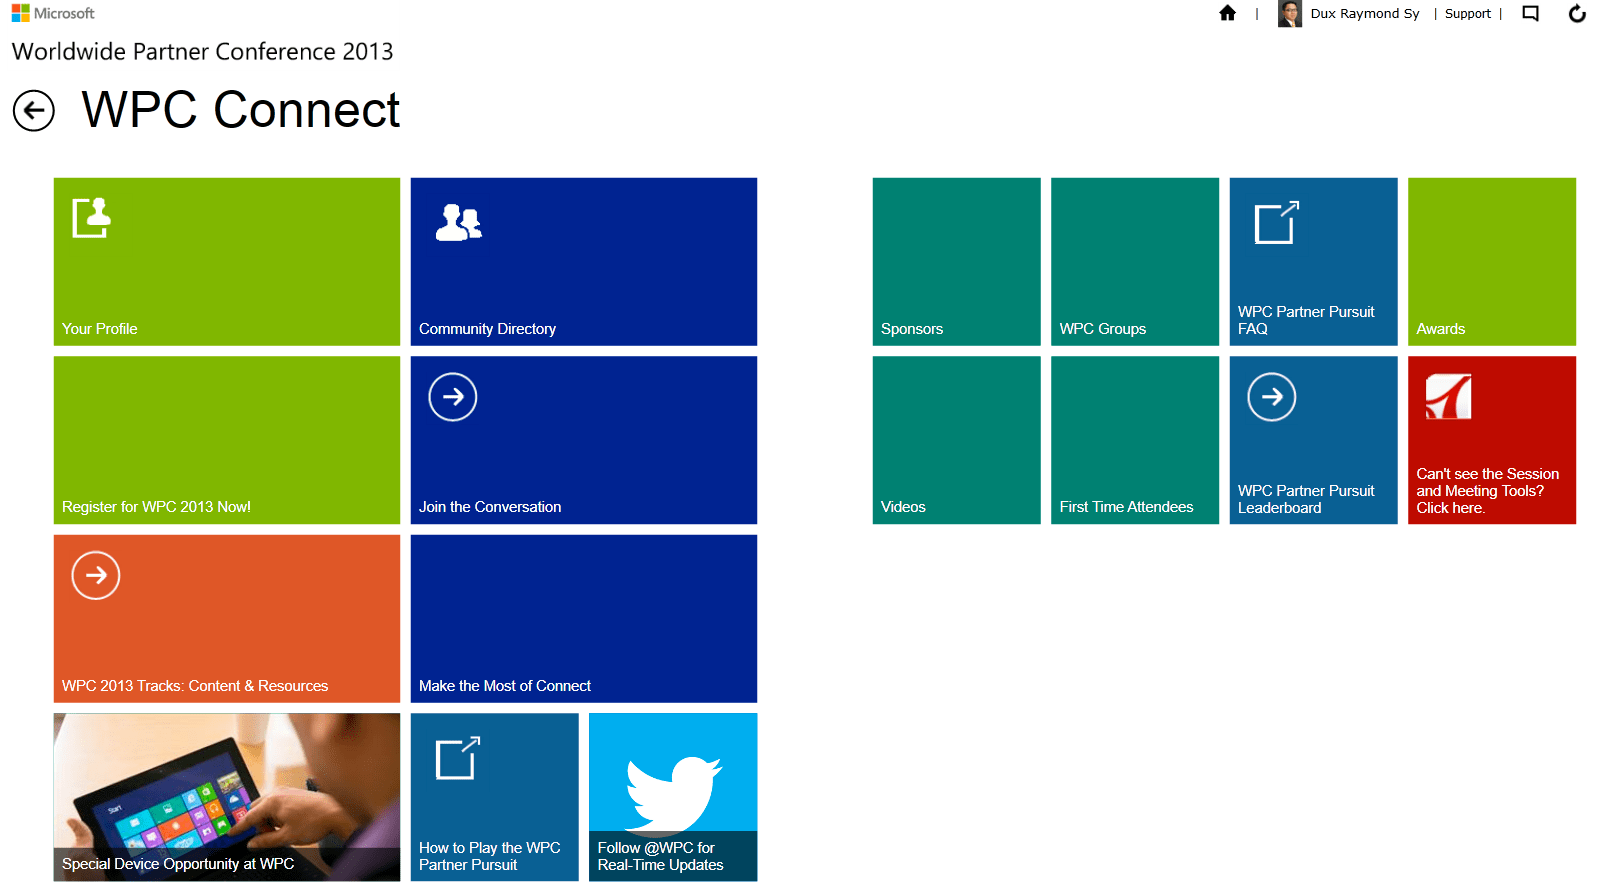Click external-link icon on How to Play tile
The image size is (1606, 885).
point(458,758)
